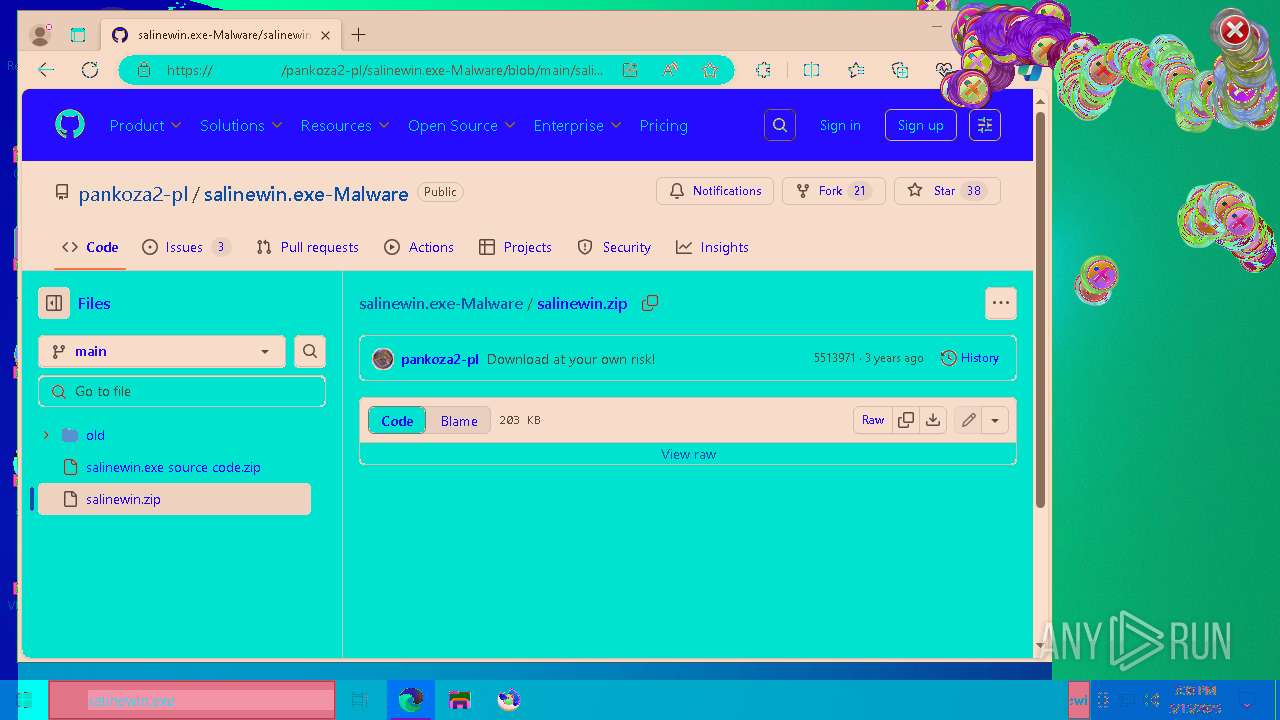Image resolution: width=1280 pixels, height=720 pixels.
Task: Open the old folder in file tree
Action: [x=95, y=435]
